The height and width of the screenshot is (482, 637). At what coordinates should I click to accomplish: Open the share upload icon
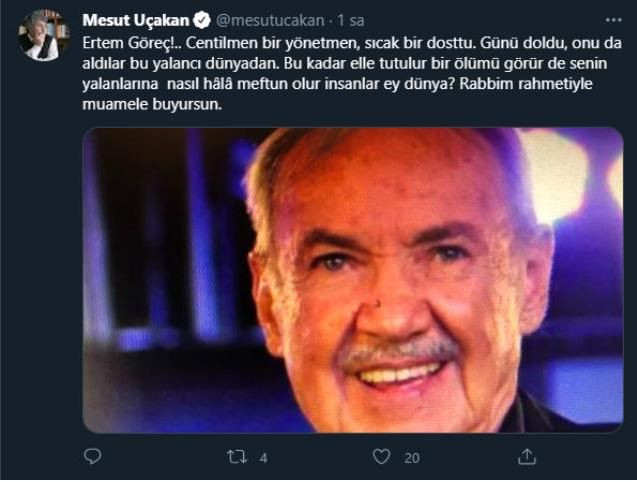pos(527,457)
